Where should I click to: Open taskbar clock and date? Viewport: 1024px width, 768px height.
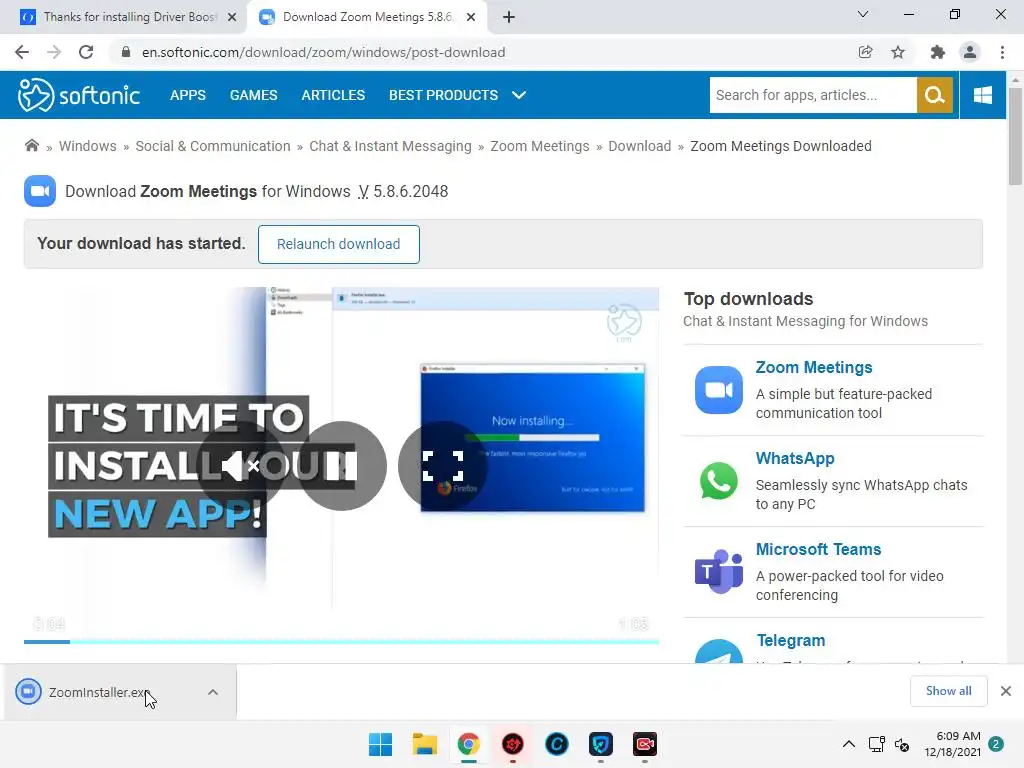[952, 744]
